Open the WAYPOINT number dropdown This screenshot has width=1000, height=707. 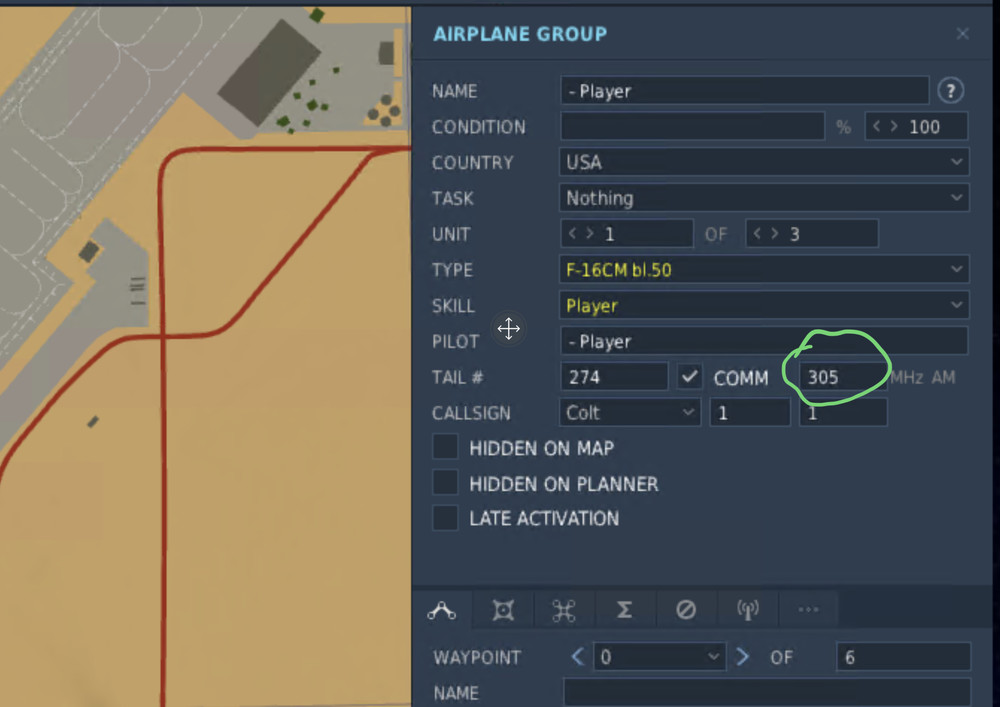click(x=659, y=657)
